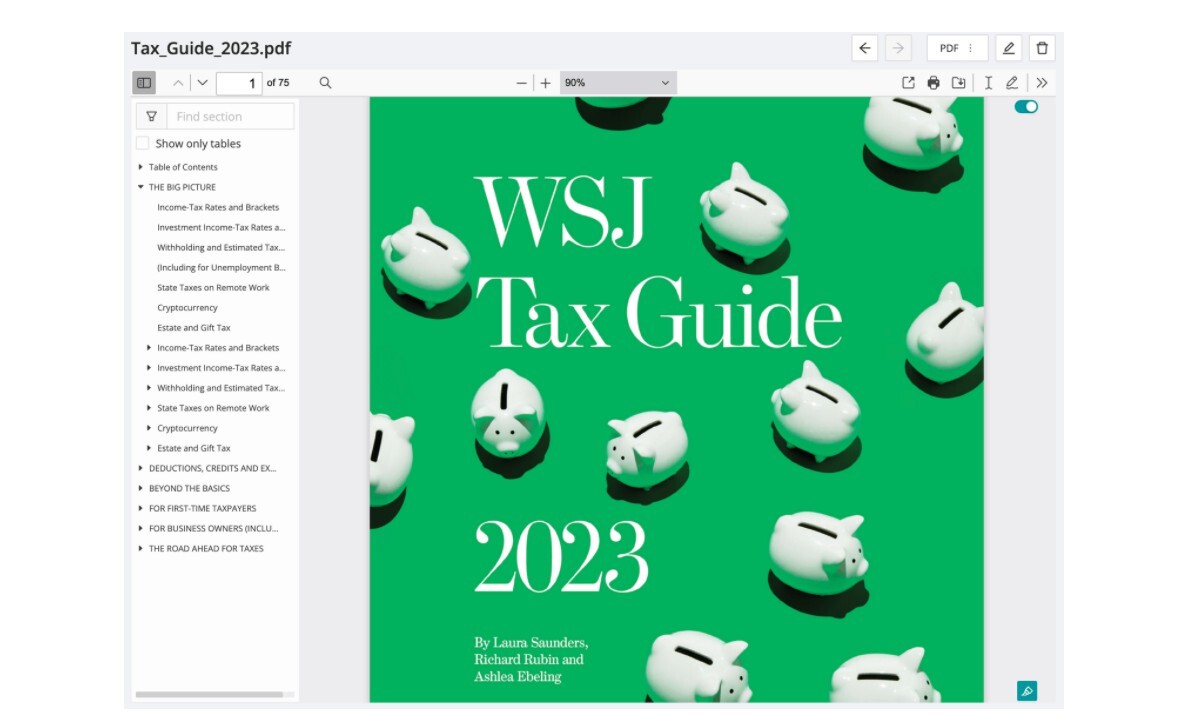Screen dimensions: 1183x728
Task: Open the filter icon beside Find section
Action: click(151, 116)
